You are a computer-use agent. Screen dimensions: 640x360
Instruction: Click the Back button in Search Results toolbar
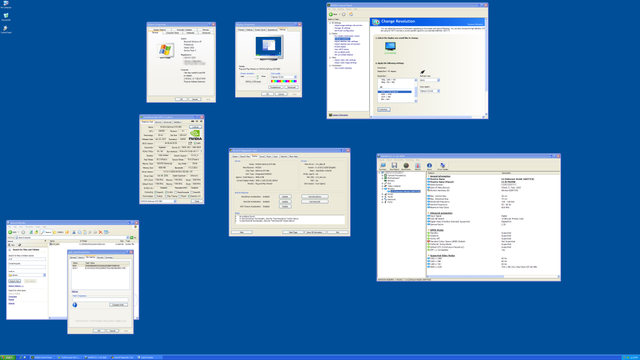[12, 232]
